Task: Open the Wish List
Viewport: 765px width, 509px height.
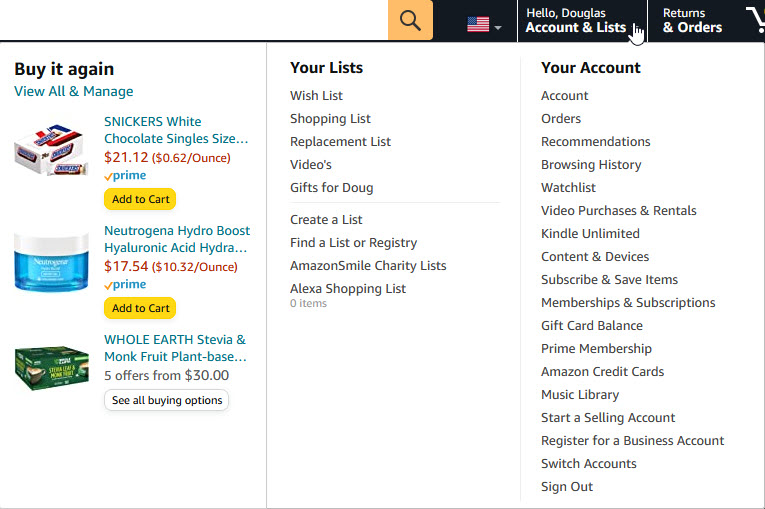Action: point(316,96)
